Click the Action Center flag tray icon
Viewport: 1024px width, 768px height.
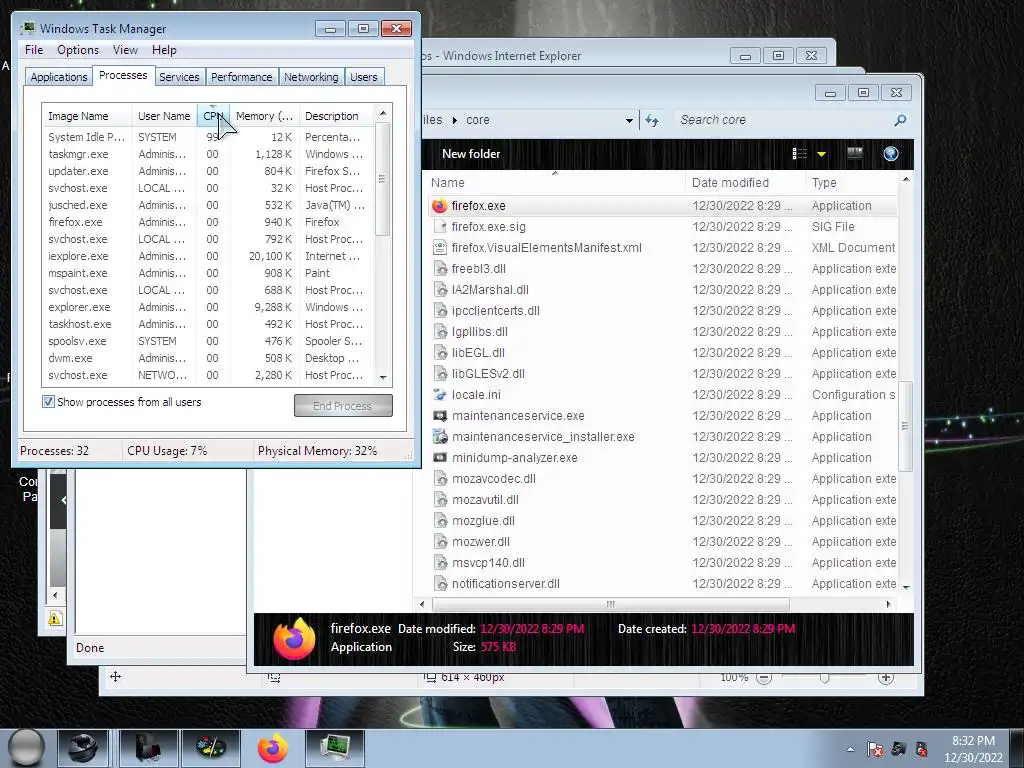(874, 749)
